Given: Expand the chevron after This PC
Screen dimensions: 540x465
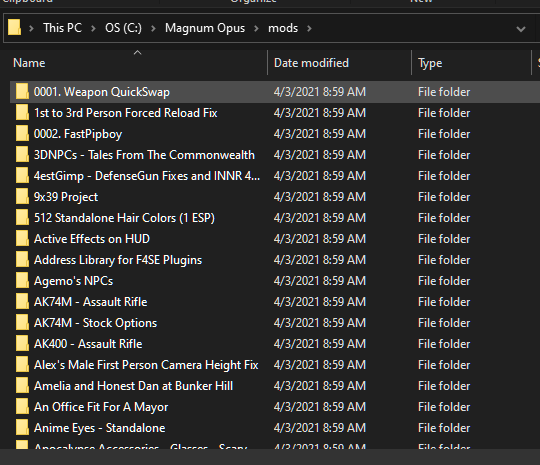Looking at the screenshot, I should tap(93, 28).
